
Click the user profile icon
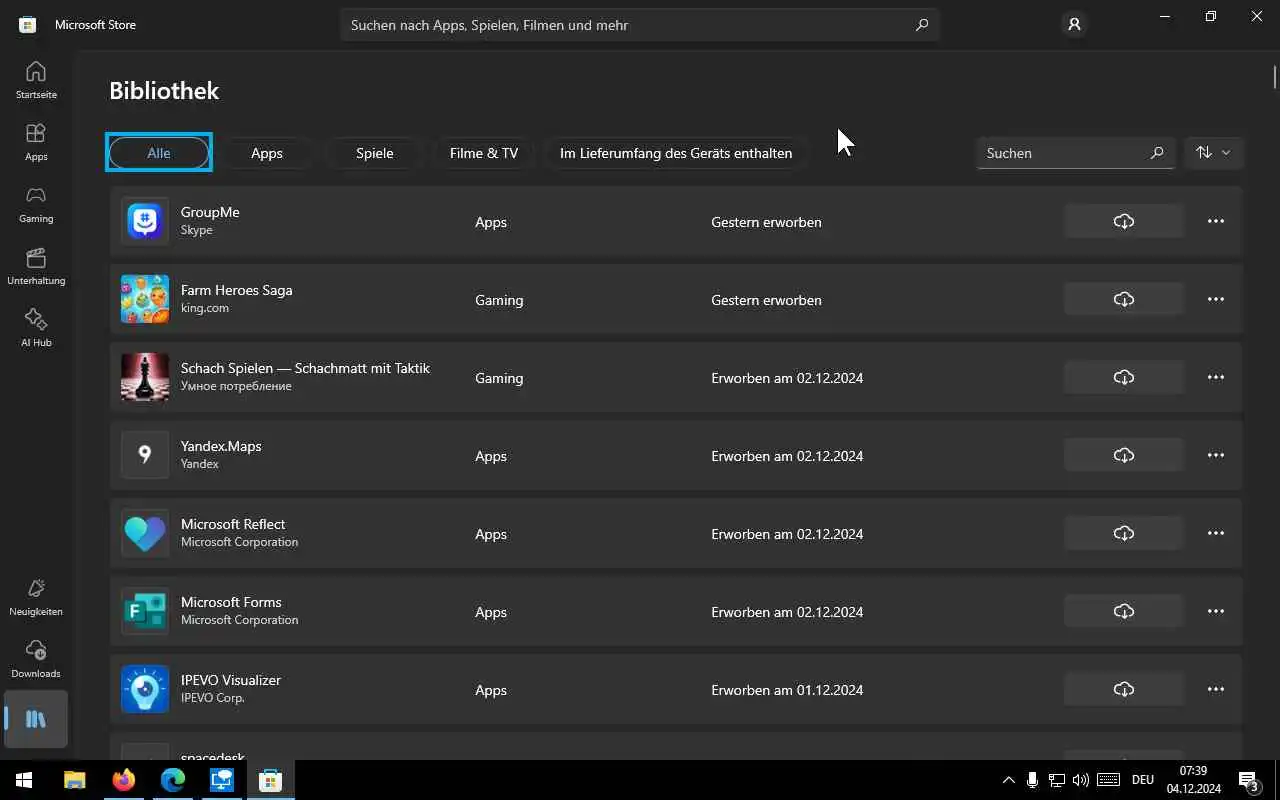(x=1074, y=24)
